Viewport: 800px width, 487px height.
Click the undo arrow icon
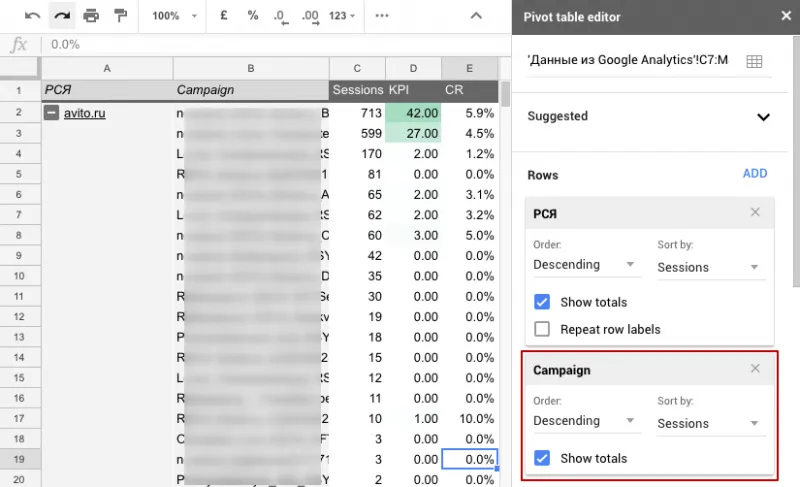coord(32,16)
